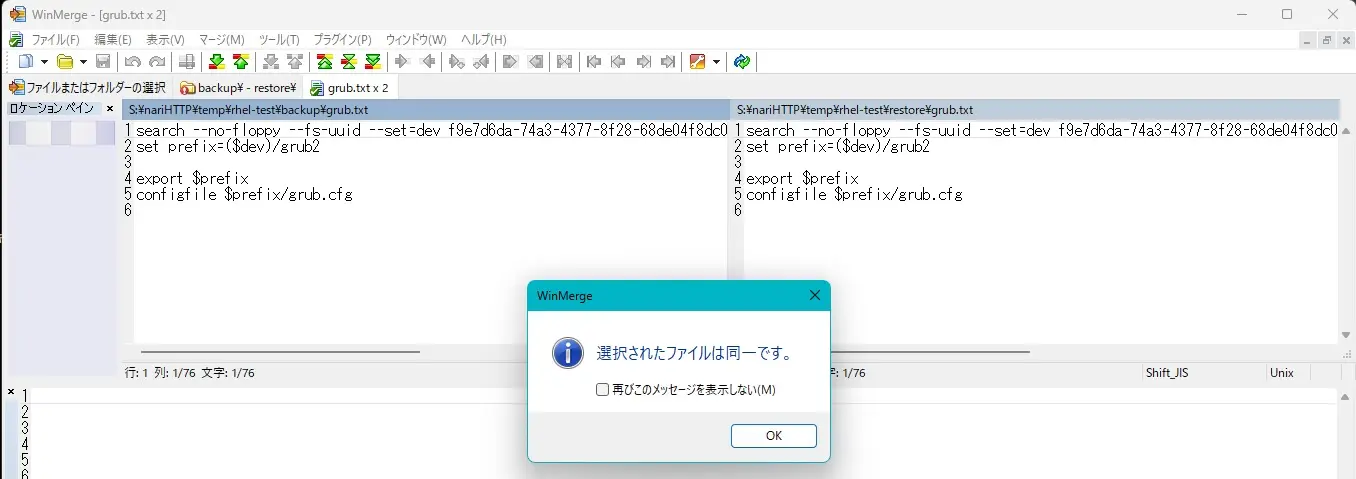
Task: Click the right pane horizontal scrollbar
Action: pyautogui.click(x=930, y=352)
